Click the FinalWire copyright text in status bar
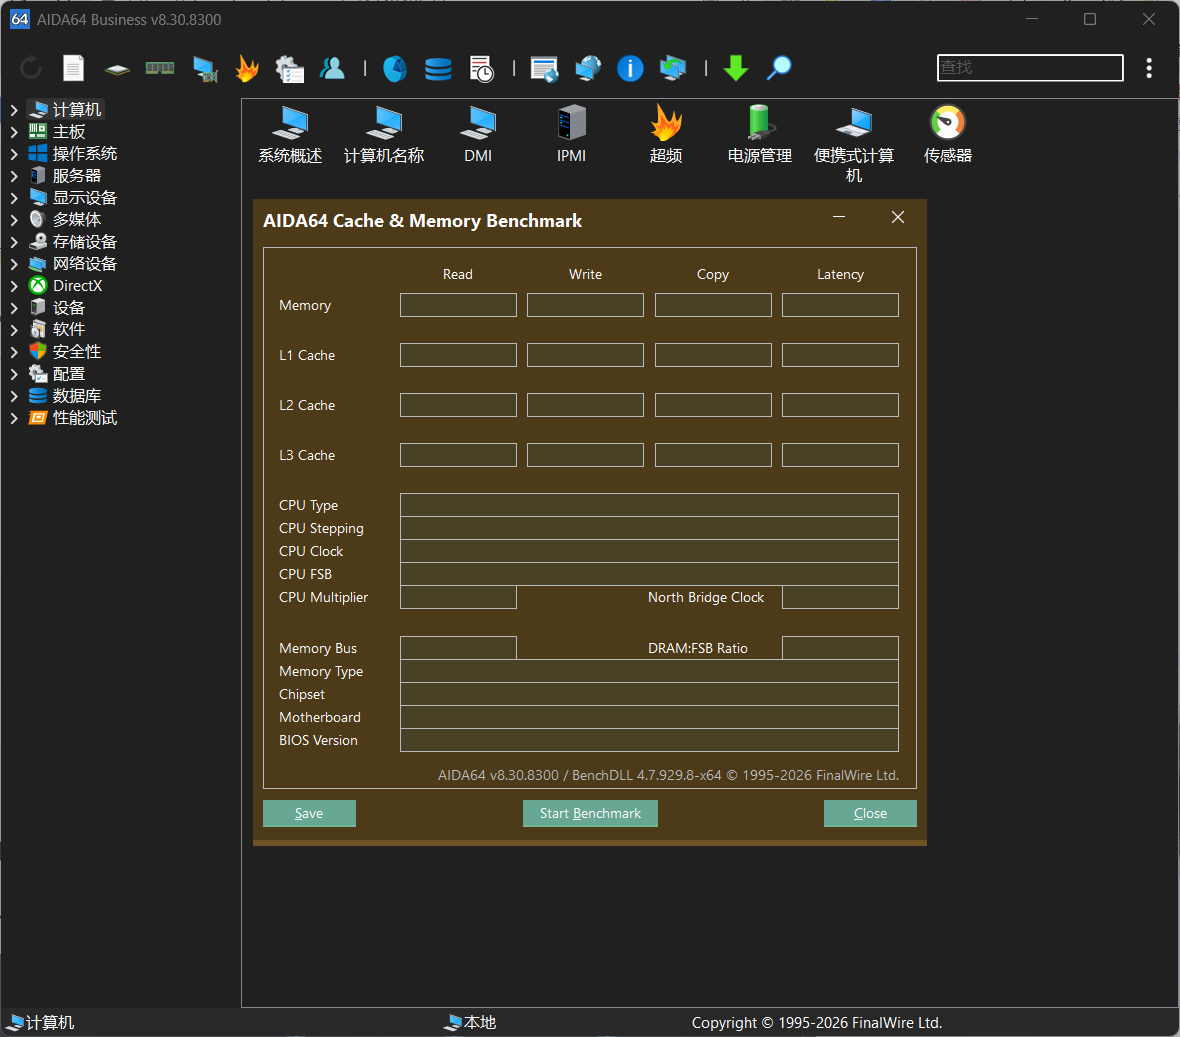The image size is (1180, 1037). click(817, 1023)
